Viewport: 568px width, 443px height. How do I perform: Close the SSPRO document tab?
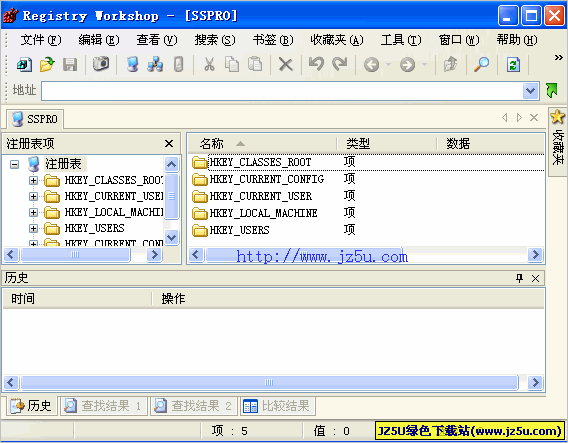pyautogui.click(x=534, y=117)
